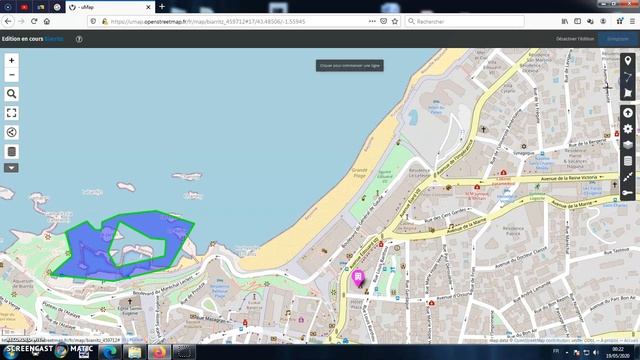Image resolution: width=640 pixels, height=360 pixels.
Task: Select the draw polygon tool
Action: click(628, 93)
